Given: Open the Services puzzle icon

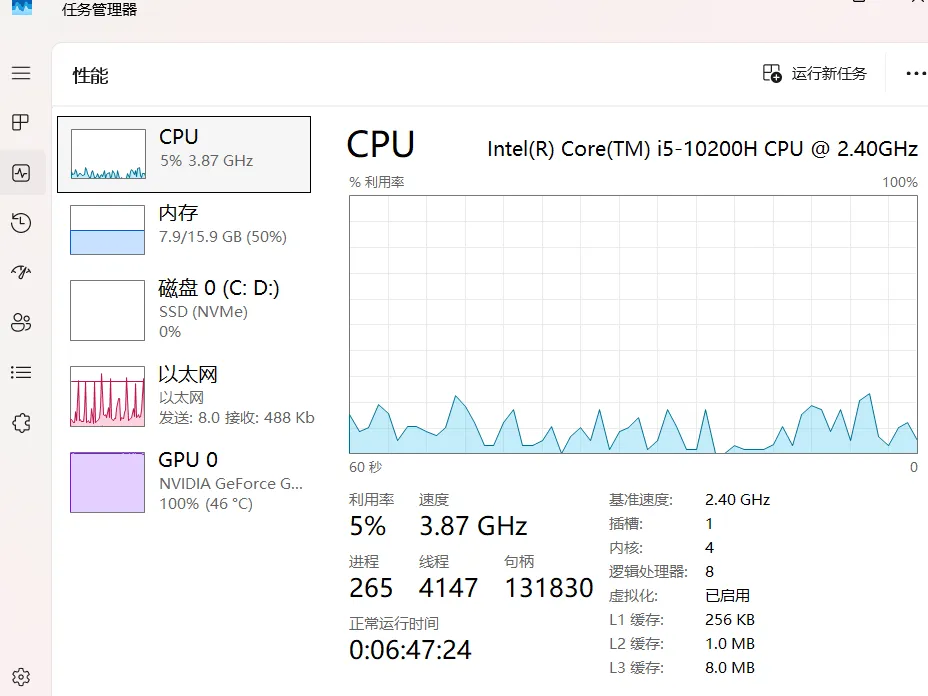Looking at the screenshot, I should [x=21, y=423].
